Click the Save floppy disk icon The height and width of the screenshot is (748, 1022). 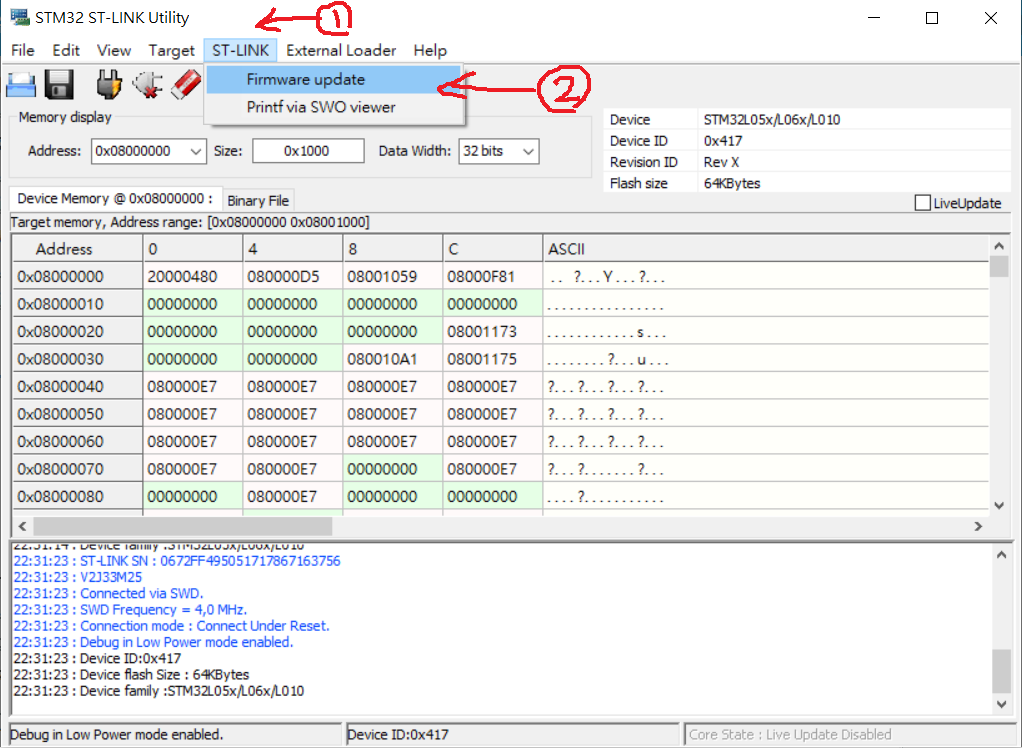(x=59, y=85)
